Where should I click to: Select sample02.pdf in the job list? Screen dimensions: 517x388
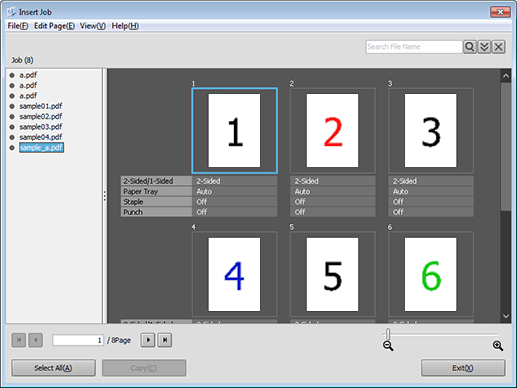click(x=41, y=116)
